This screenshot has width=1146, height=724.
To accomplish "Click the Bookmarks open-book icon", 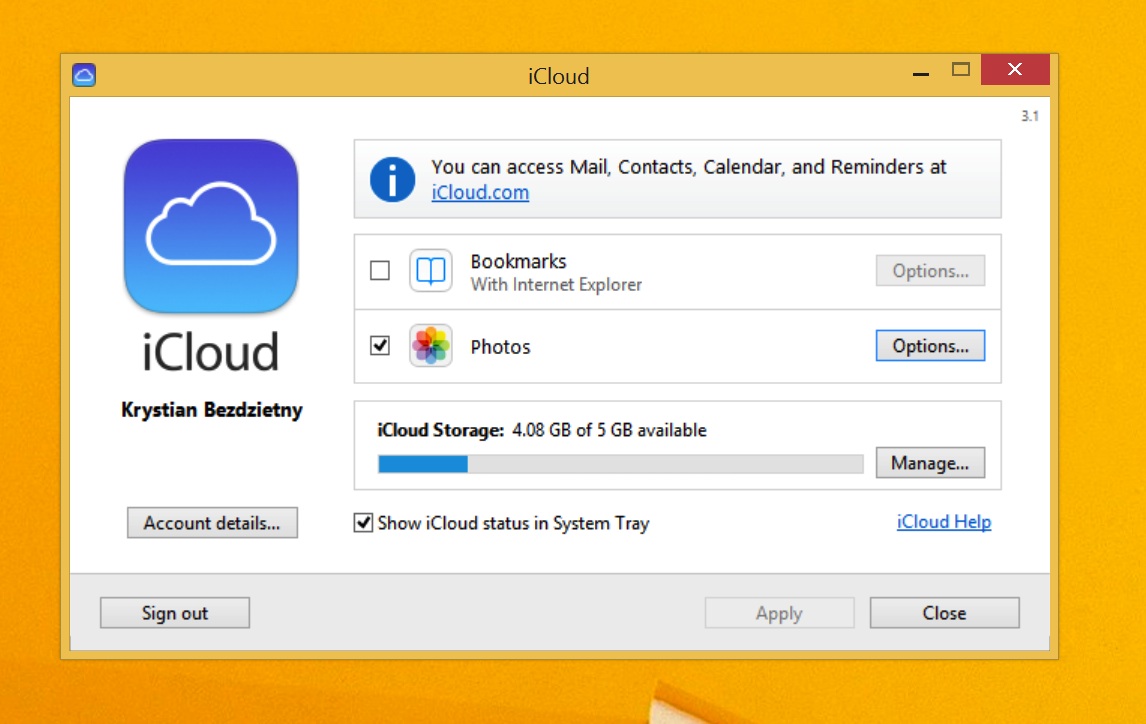I will (431, 271).
